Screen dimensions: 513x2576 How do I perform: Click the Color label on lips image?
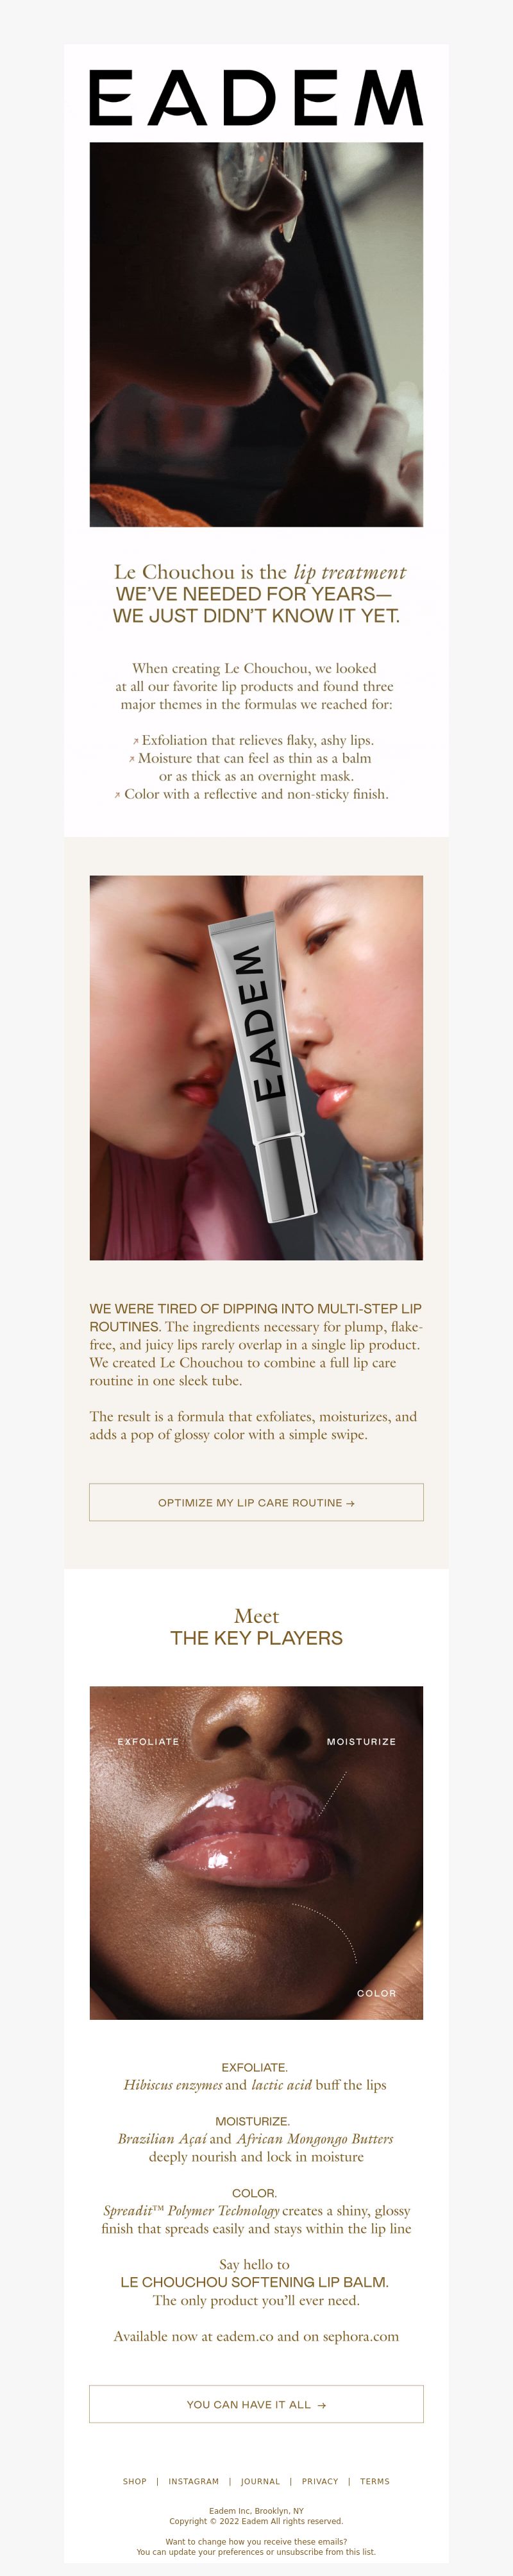pyautogui.click(x=377, y=1993)
